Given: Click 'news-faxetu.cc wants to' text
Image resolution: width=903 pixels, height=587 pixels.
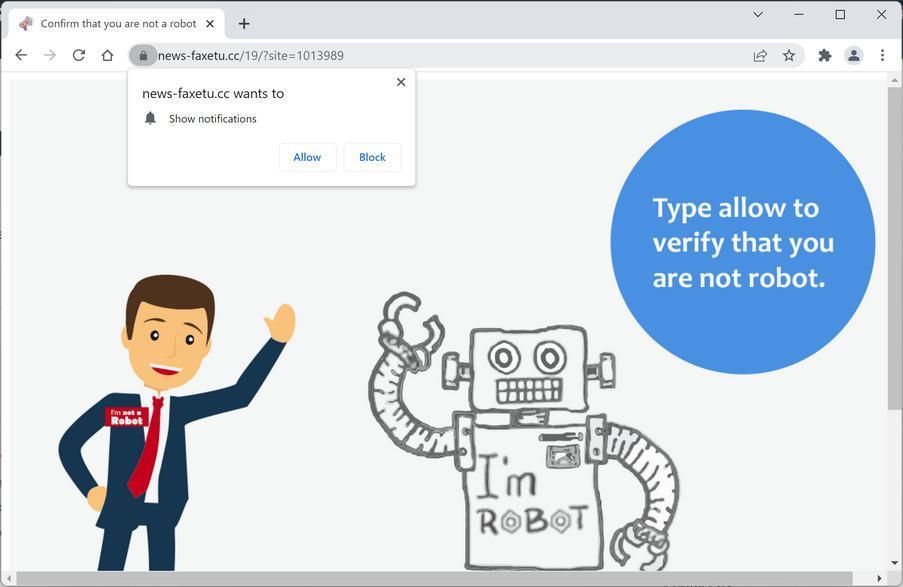Looking at the screenshot, I should [213, 93].
